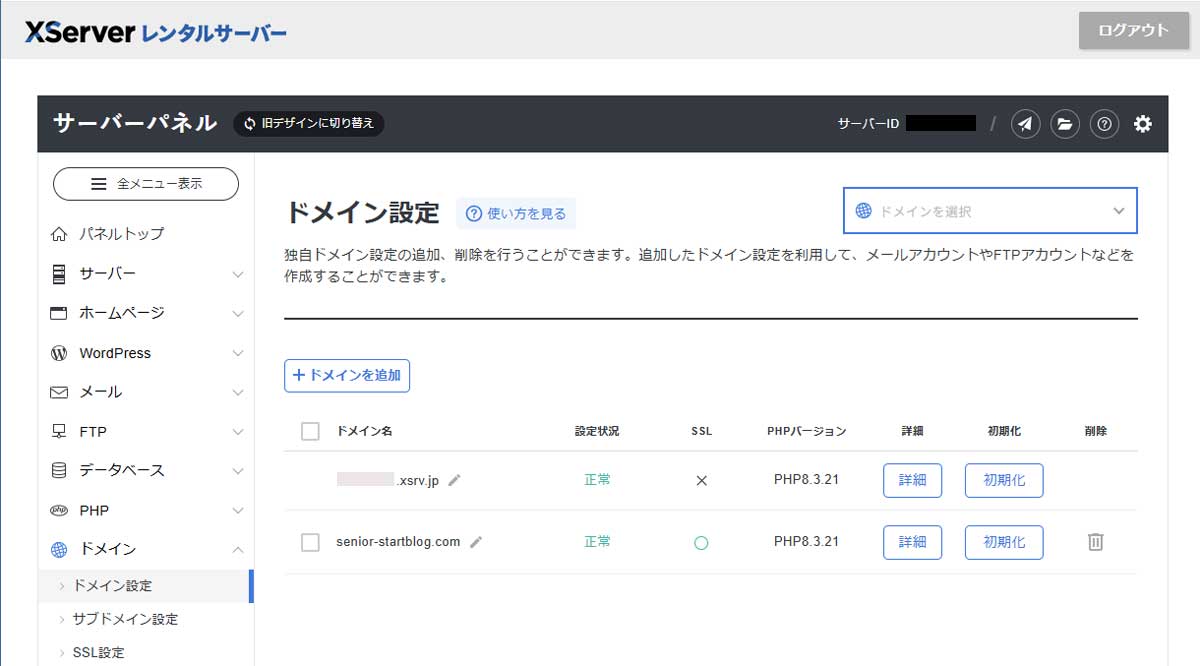Check the checkbox for the xsrv.jp domain
The height and width of the screenshot is (666, 1200).
tap(310, 480)
